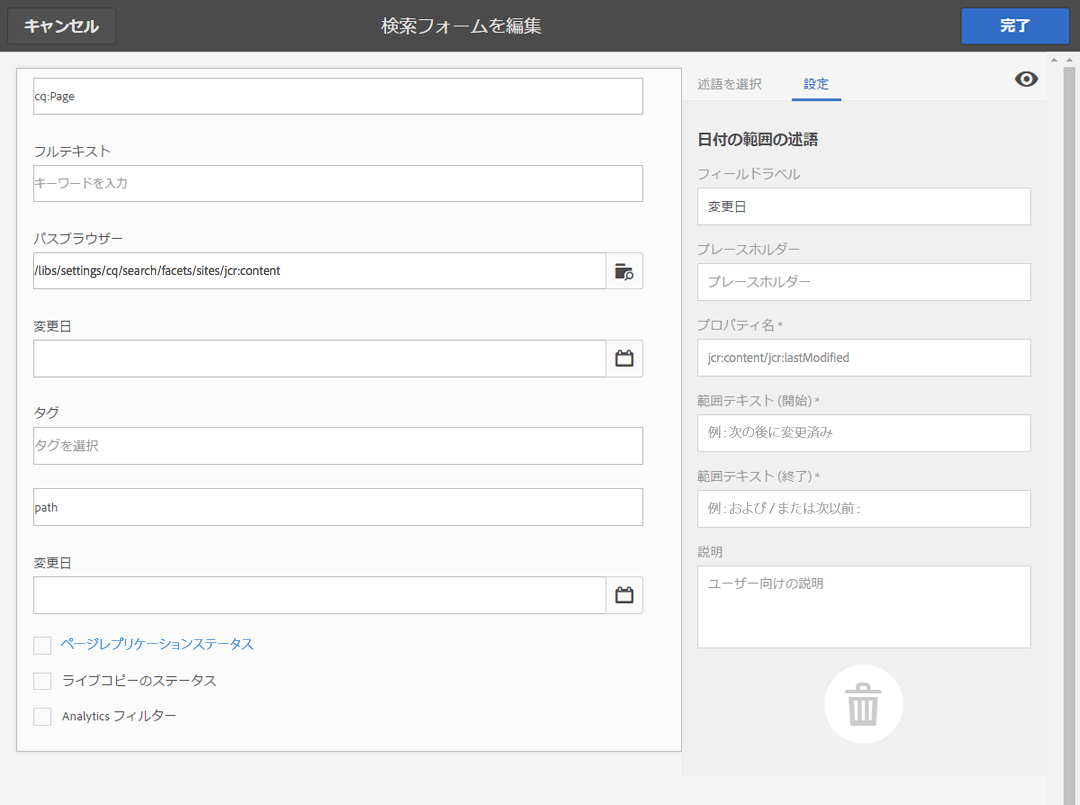Click the 検索フォームを編集 title
The height and width of the screenshot is (805, 1080).
coord(461,26)
